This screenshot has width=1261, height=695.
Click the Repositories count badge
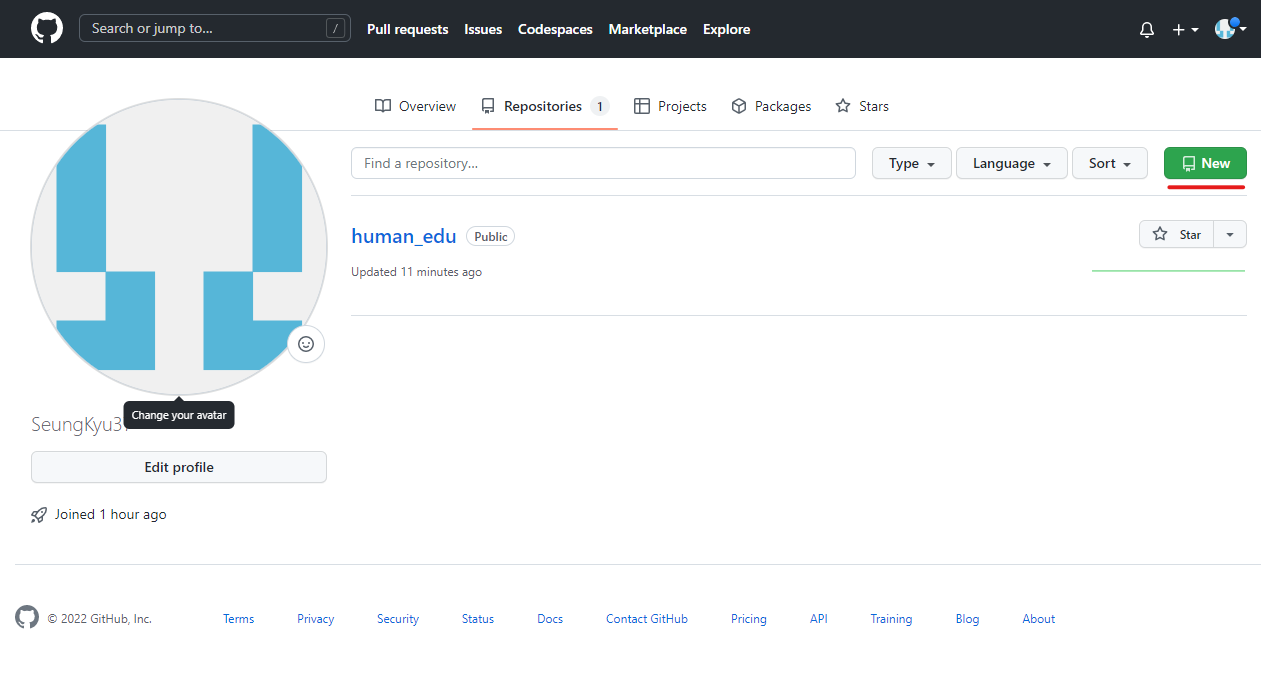pyautogui.click(x=600, y=106)
